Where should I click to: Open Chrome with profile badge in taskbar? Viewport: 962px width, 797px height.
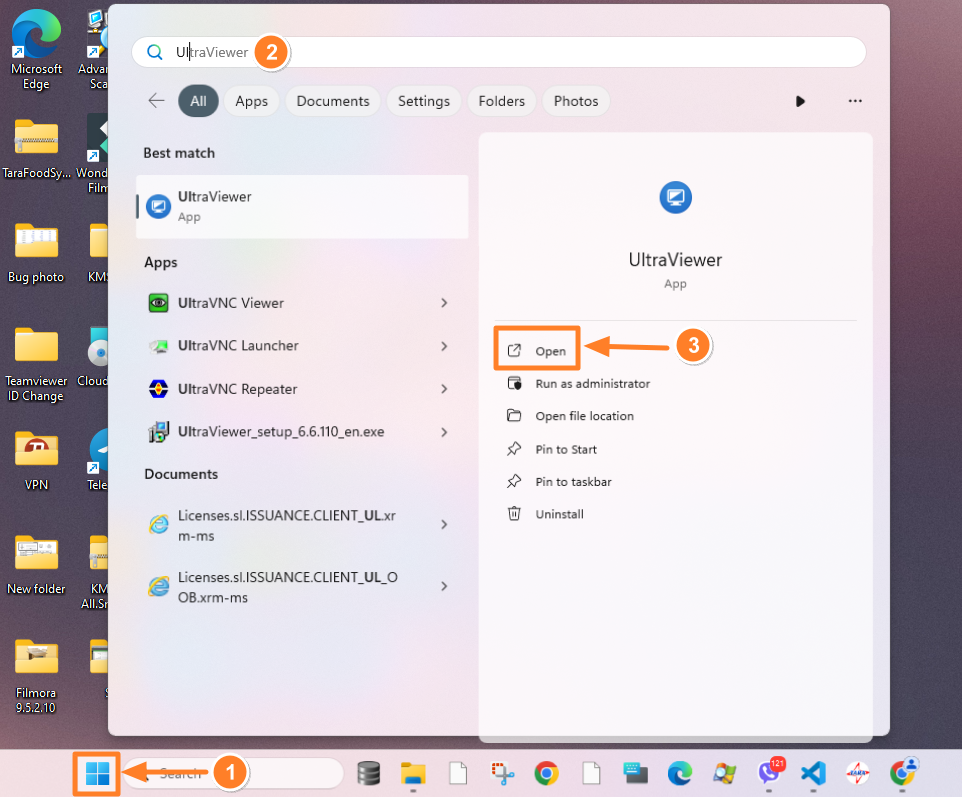coord(903,772)
